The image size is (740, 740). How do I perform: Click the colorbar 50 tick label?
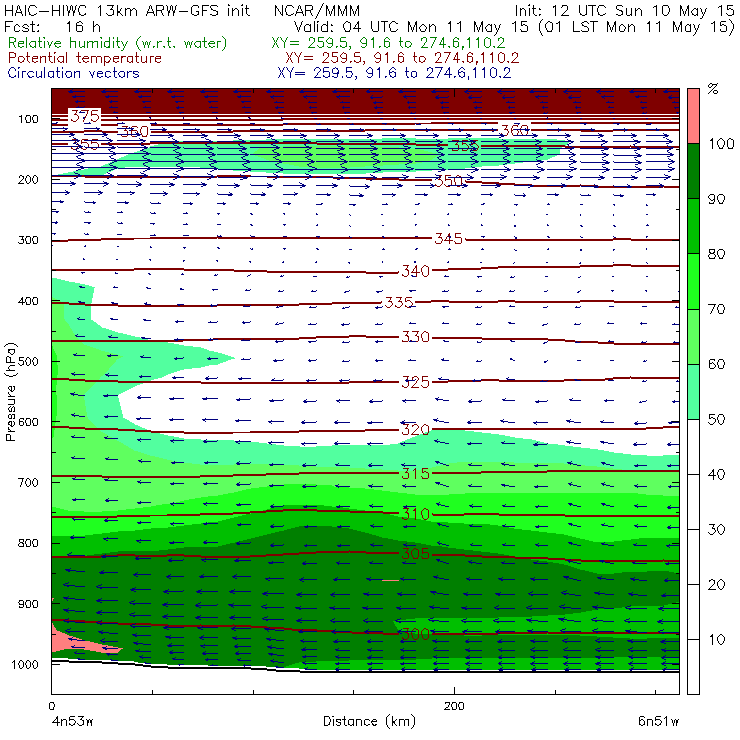click(716, 419)
